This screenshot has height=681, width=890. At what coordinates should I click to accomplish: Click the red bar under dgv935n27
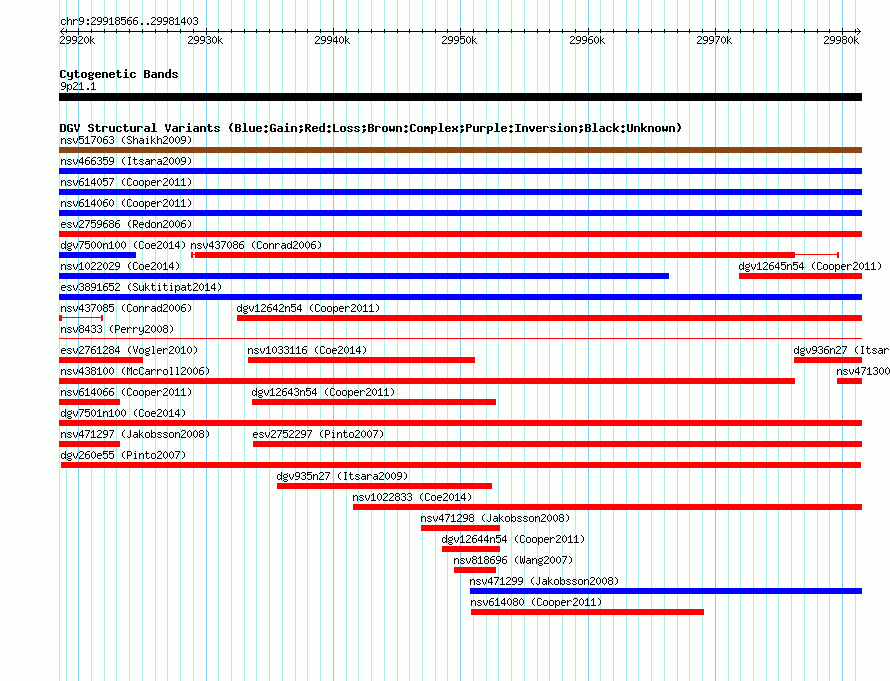pyautogui.click(x=384, y=486)
